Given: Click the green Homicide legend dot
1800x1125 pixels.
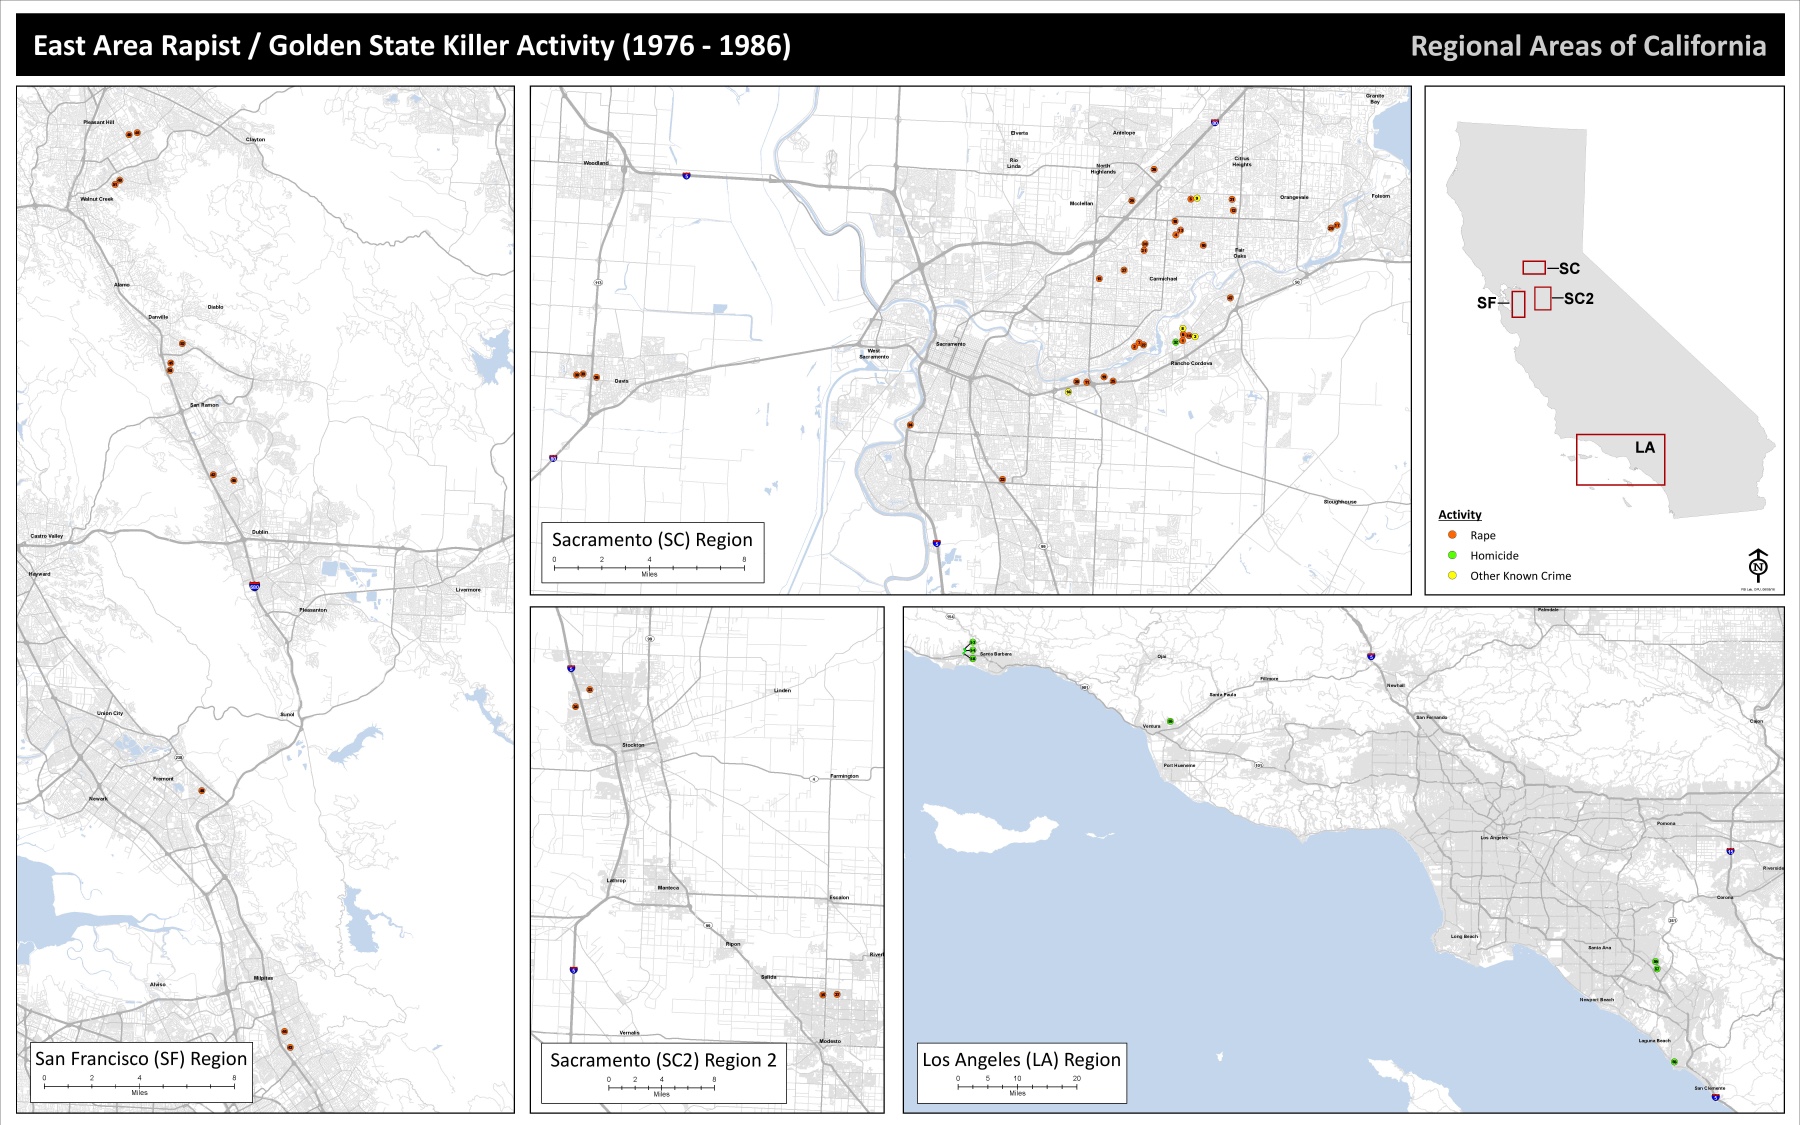Looking at the screenshot, I should (1452, 555).
